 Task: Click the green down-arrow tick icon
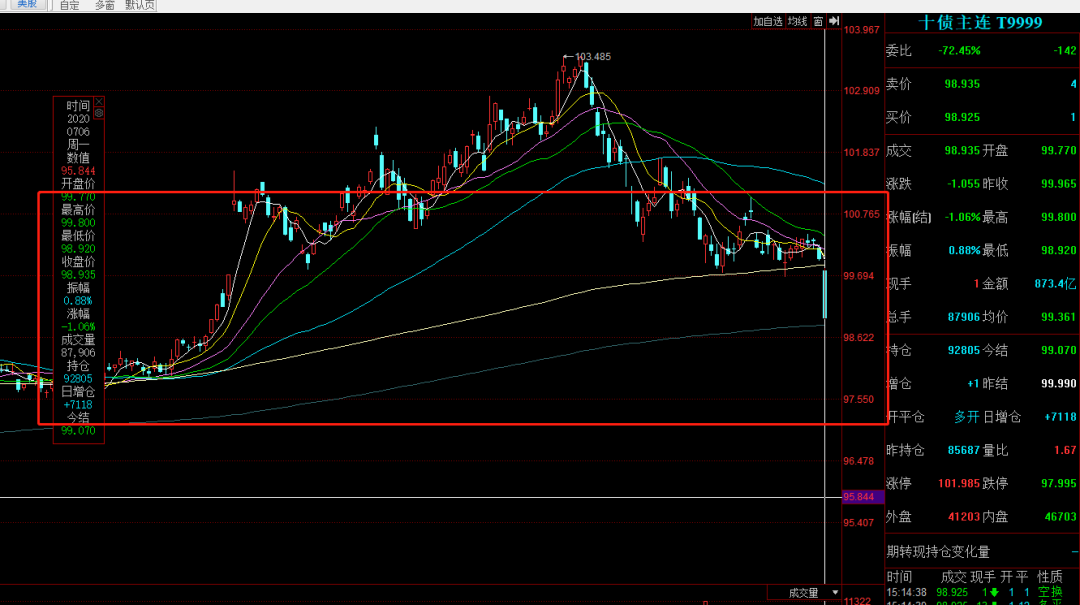[994, 593]
